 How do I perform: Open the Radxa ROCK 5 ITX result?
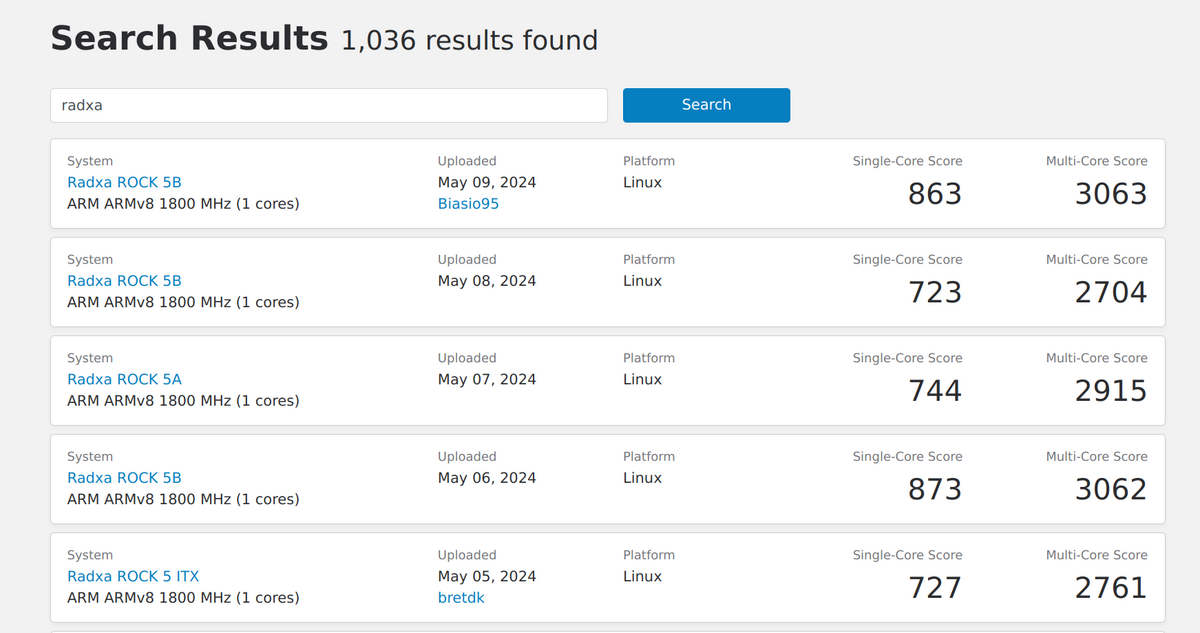coord(133,576)
